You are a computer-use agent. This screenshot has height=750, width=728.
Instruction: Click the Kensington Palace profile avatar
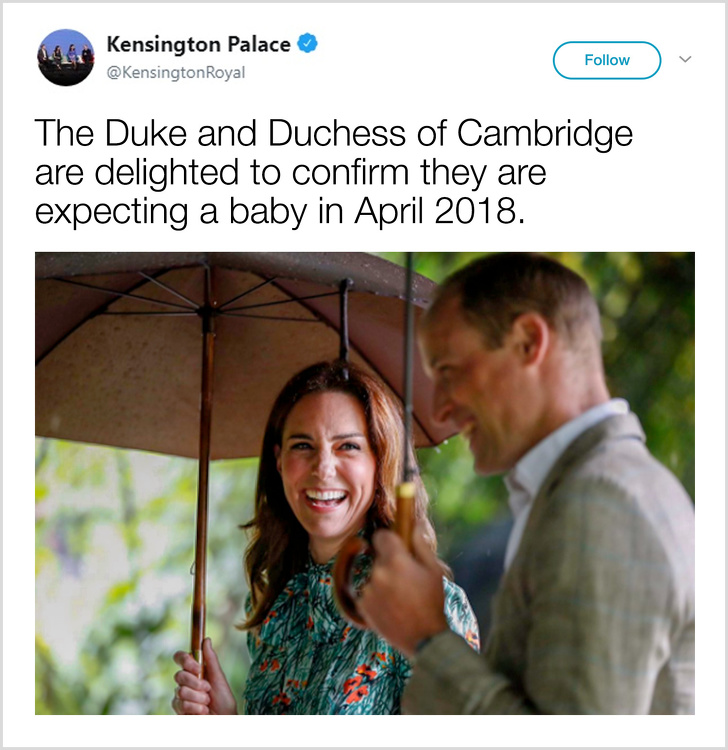(x=66, y=57)
